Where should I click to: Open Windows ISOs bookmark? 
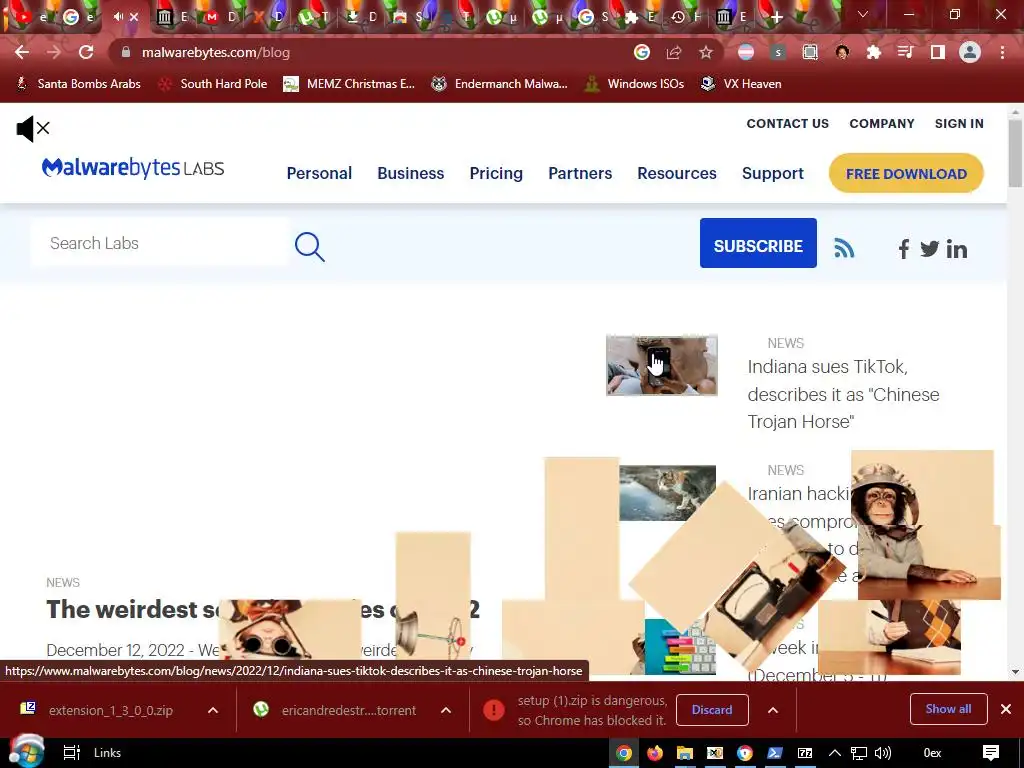coord(635,84)
